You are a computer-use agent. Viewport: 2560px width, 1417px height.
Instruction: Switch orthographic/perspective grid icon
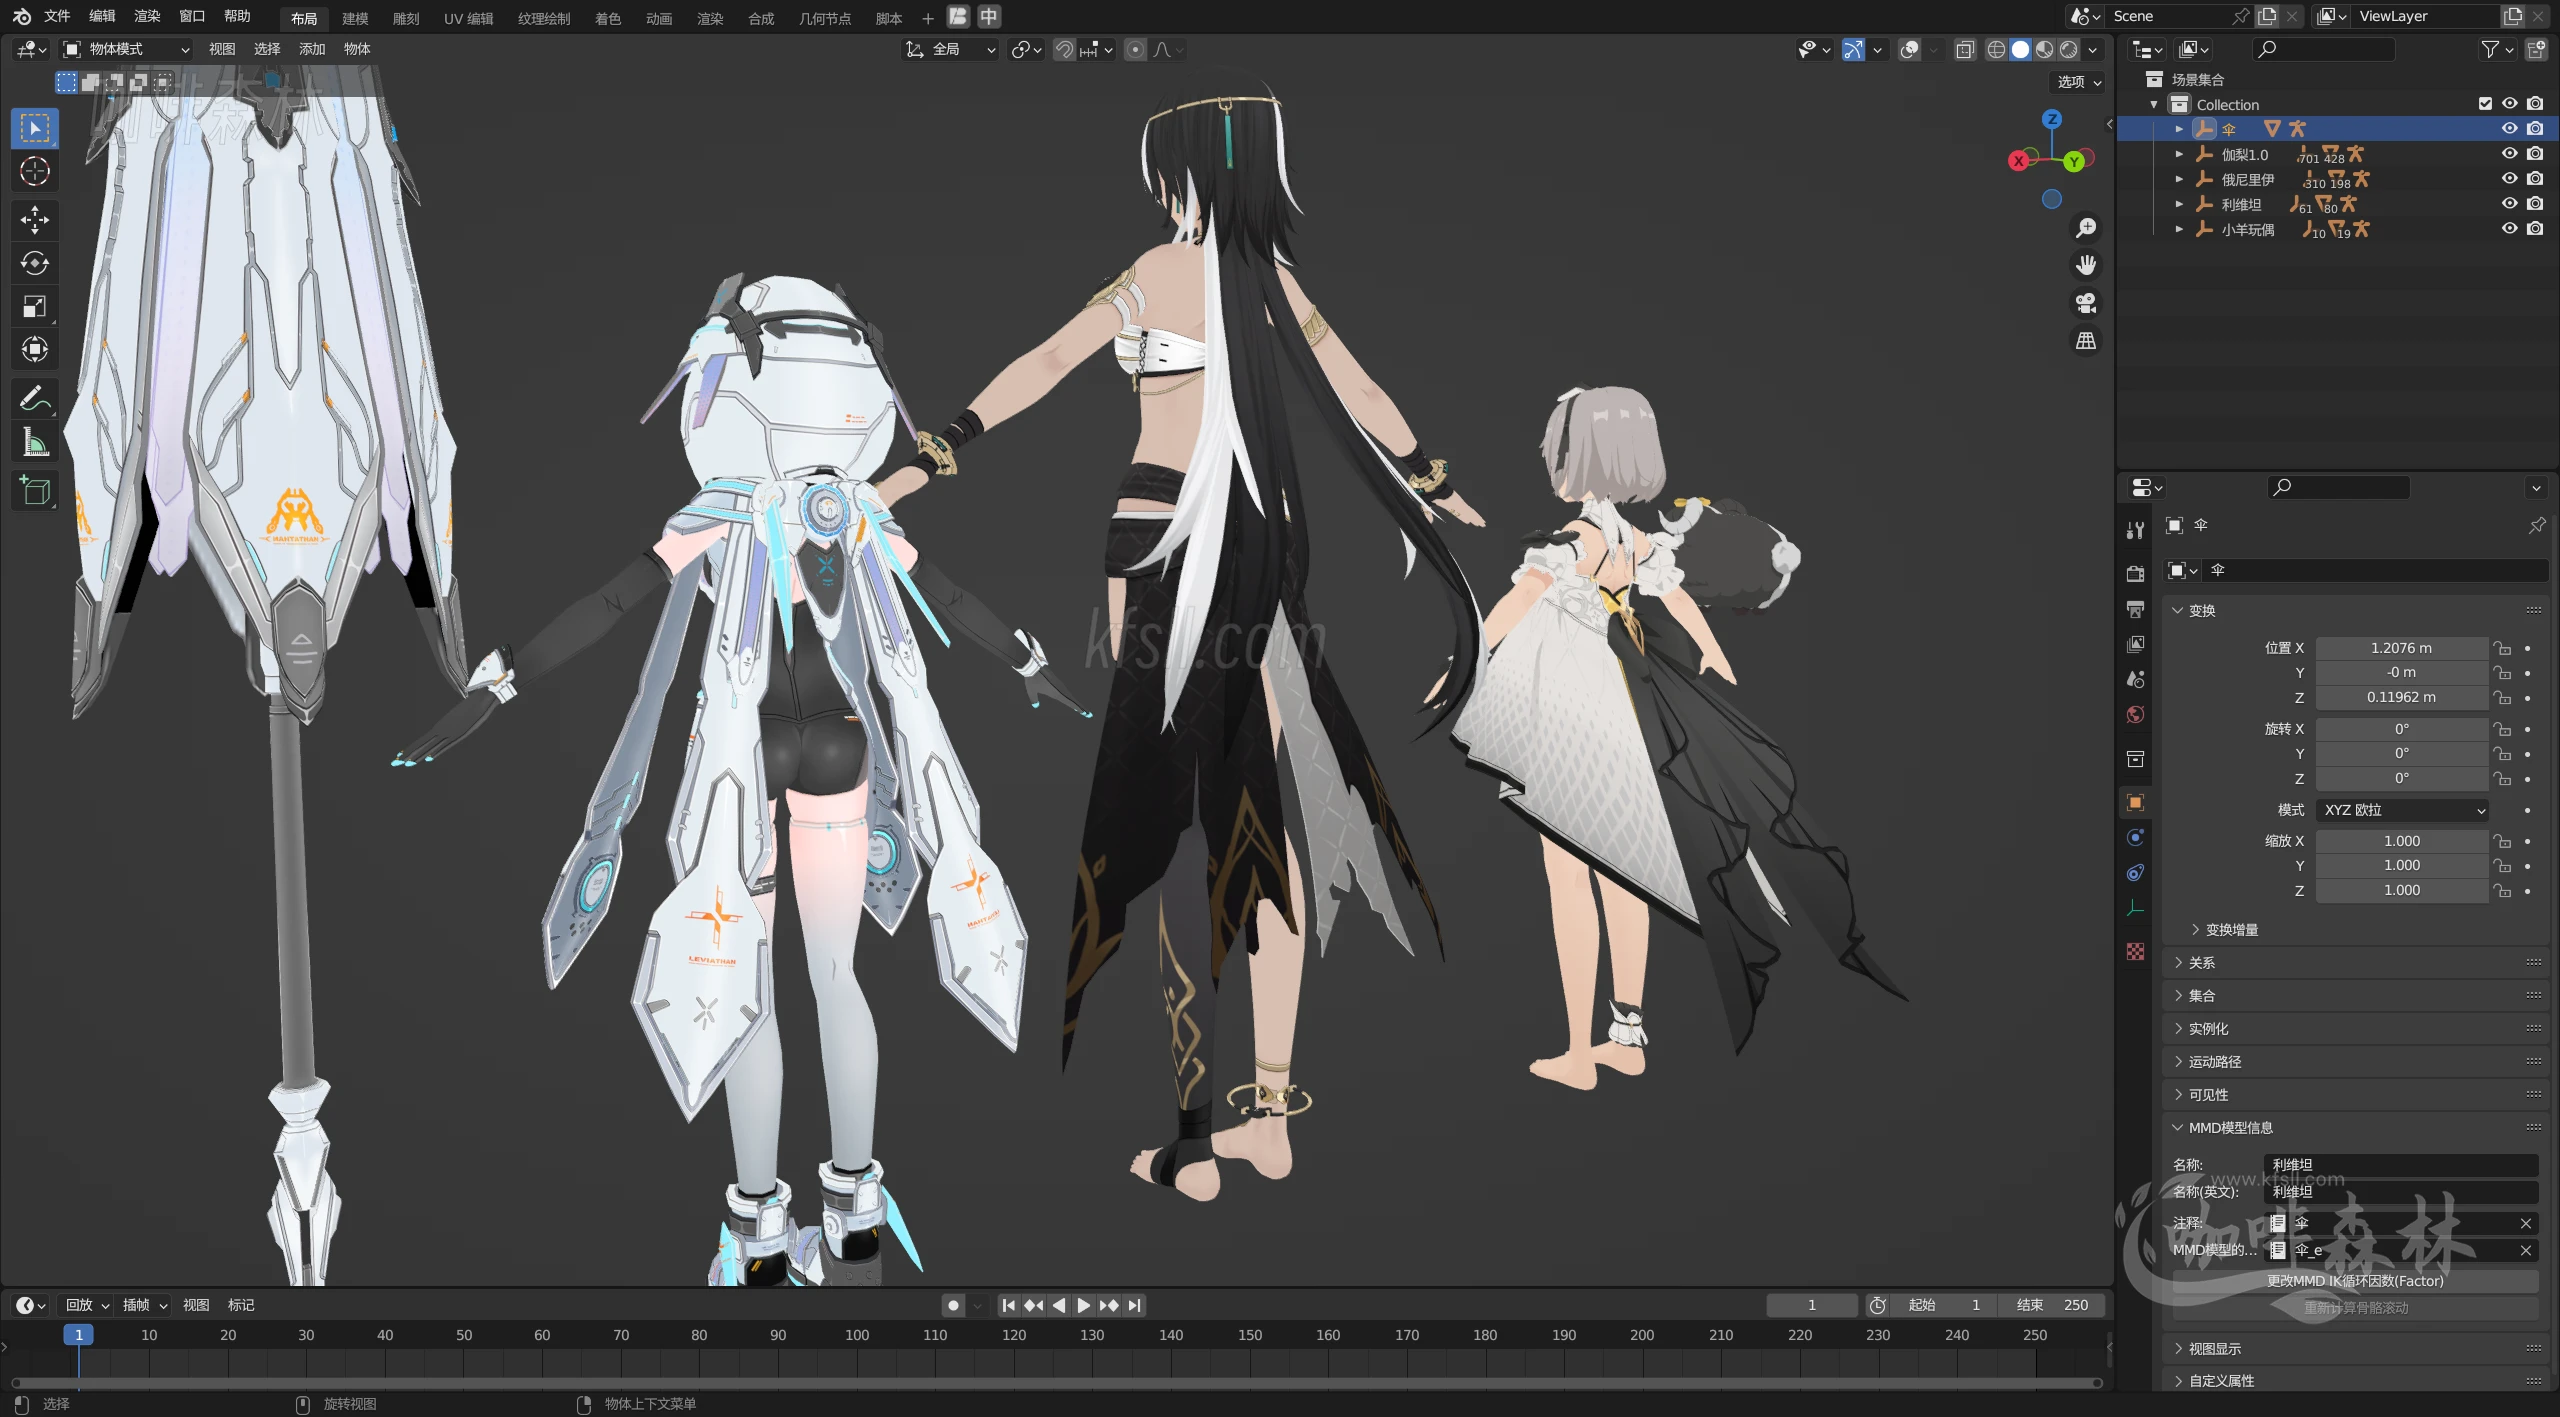(x=2086, y=341)
